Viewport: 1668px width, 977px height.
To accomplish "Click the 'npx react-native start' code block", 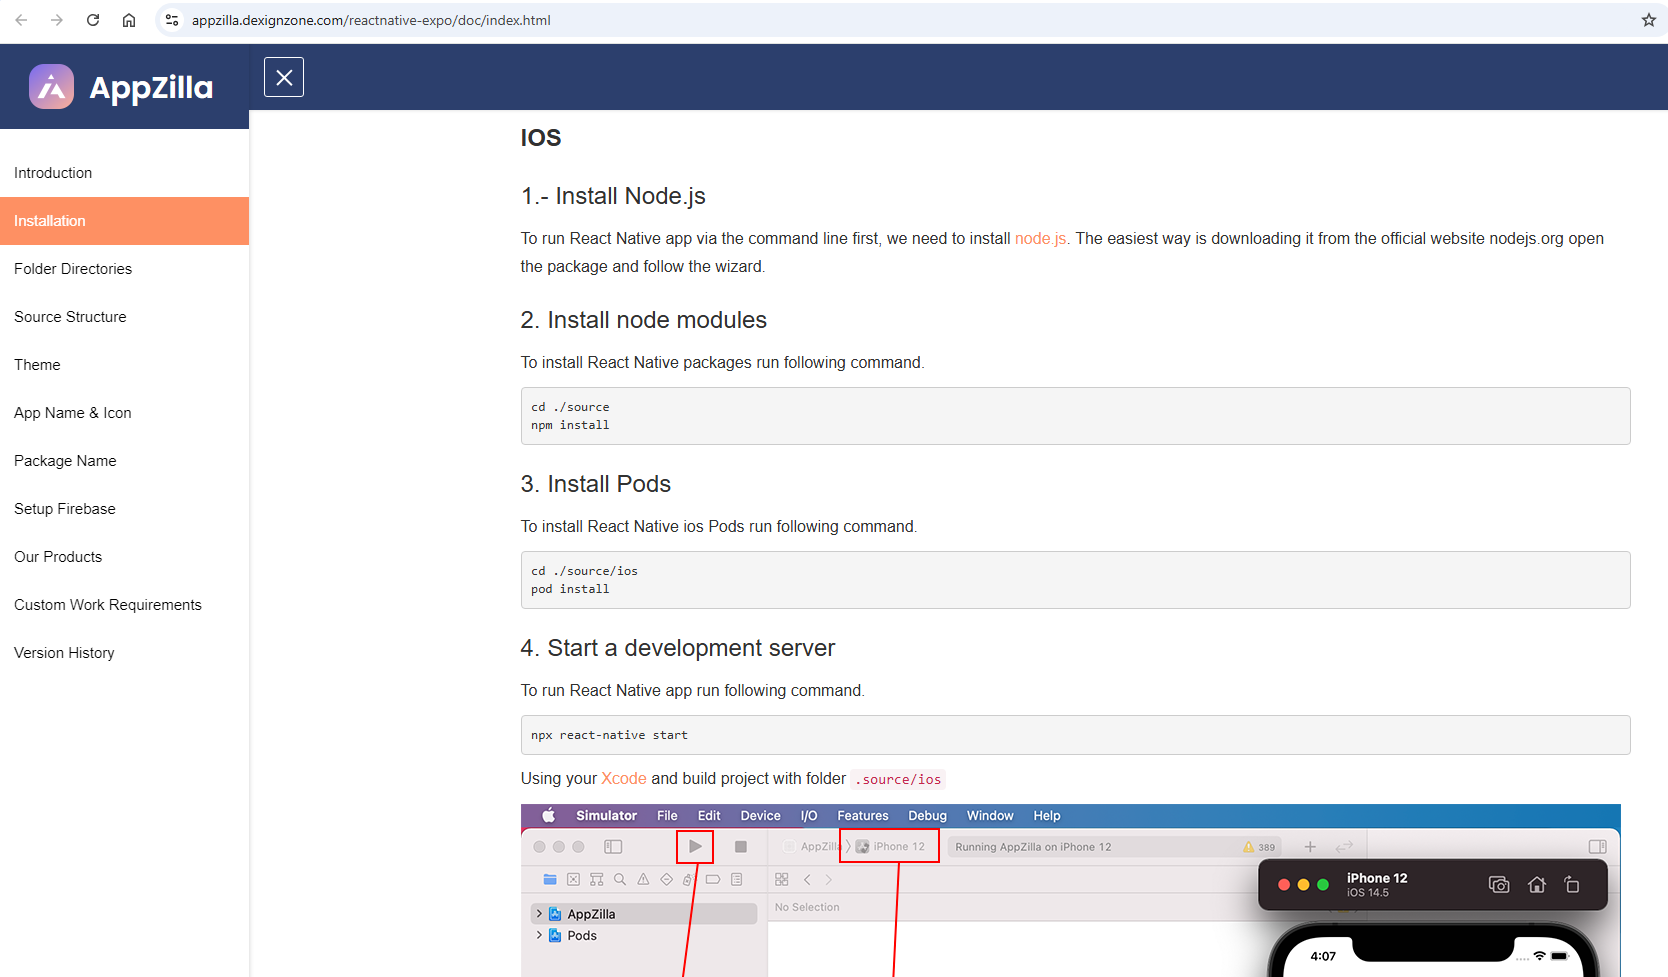I will (1075, 735).
